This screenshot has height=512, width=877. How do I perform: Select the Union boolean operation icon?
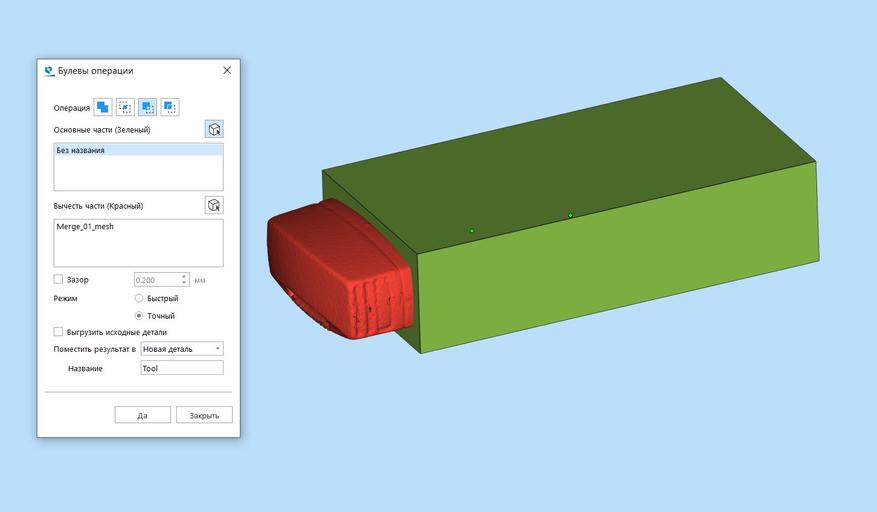pyautogui.click(x=103, y=107)
